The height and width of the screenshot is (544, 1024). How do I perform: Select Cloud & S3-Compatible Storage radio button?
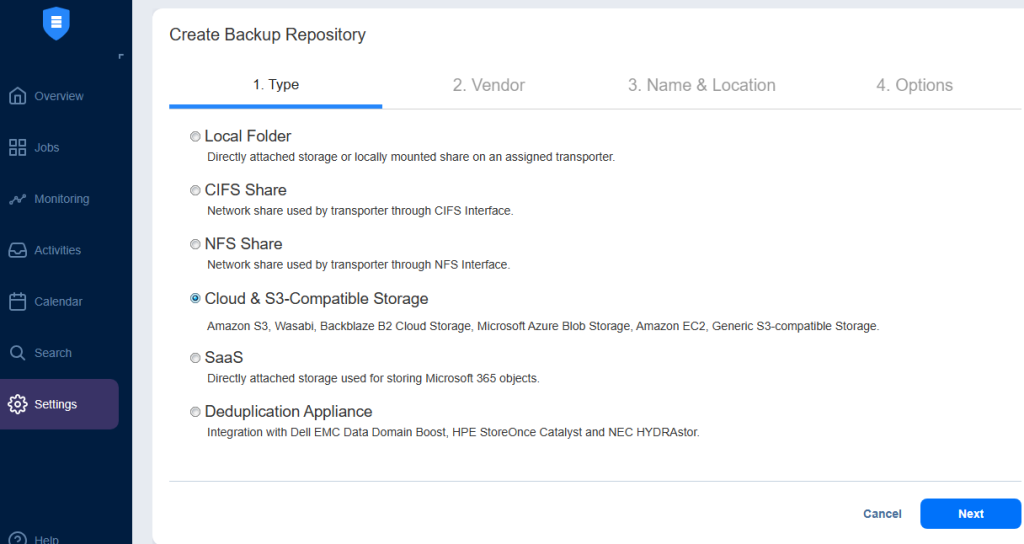coord(195,298)
